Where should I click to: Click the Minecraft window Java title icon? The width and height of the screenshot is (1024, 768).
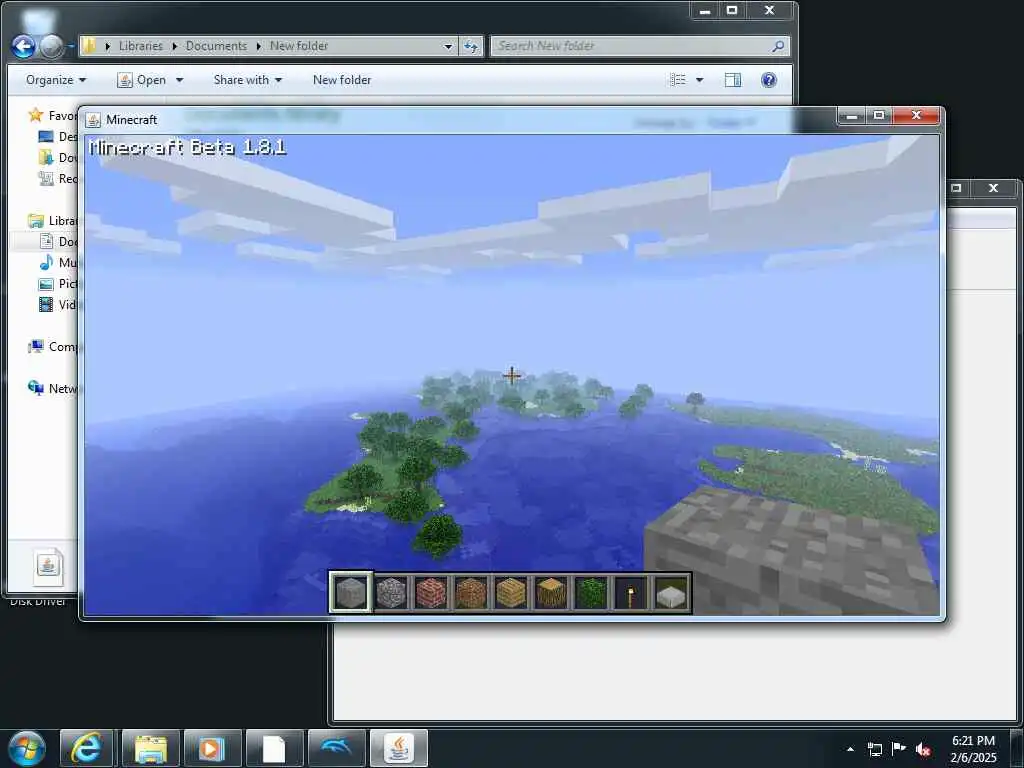[x=93, y=120]
